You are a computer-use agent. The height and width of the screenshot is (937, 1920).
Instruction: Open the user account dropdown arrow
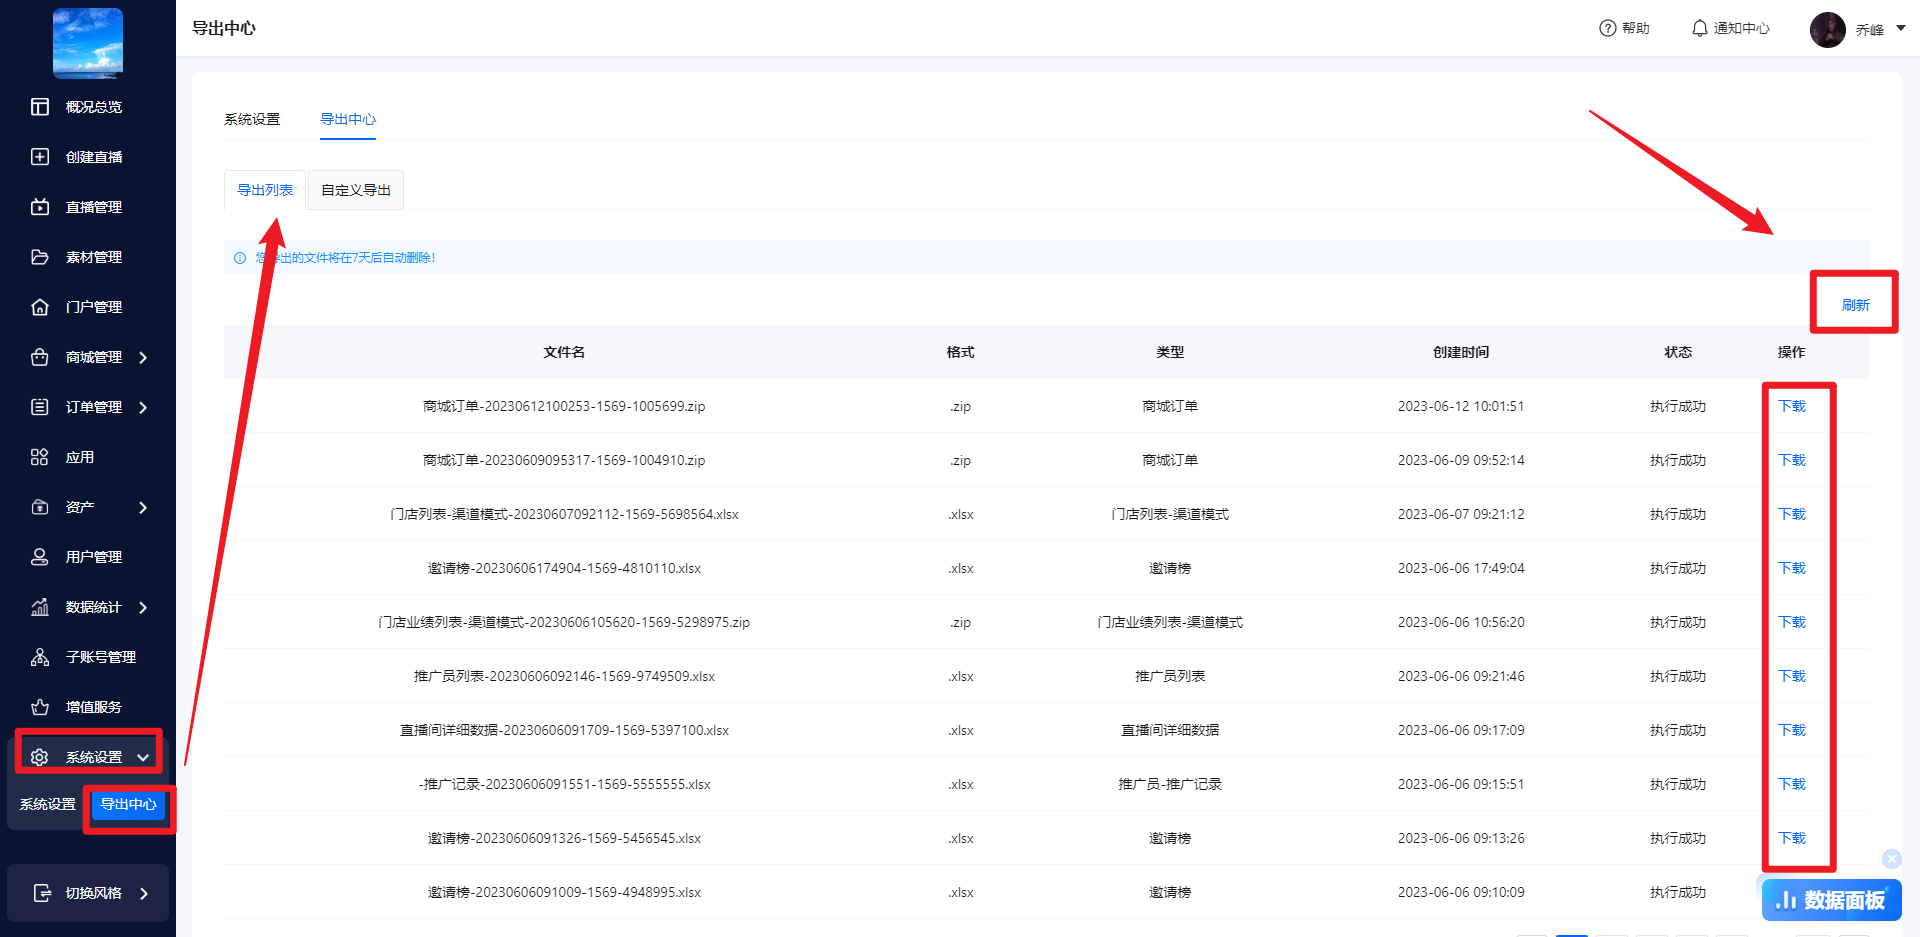[x=1901, y=28]
